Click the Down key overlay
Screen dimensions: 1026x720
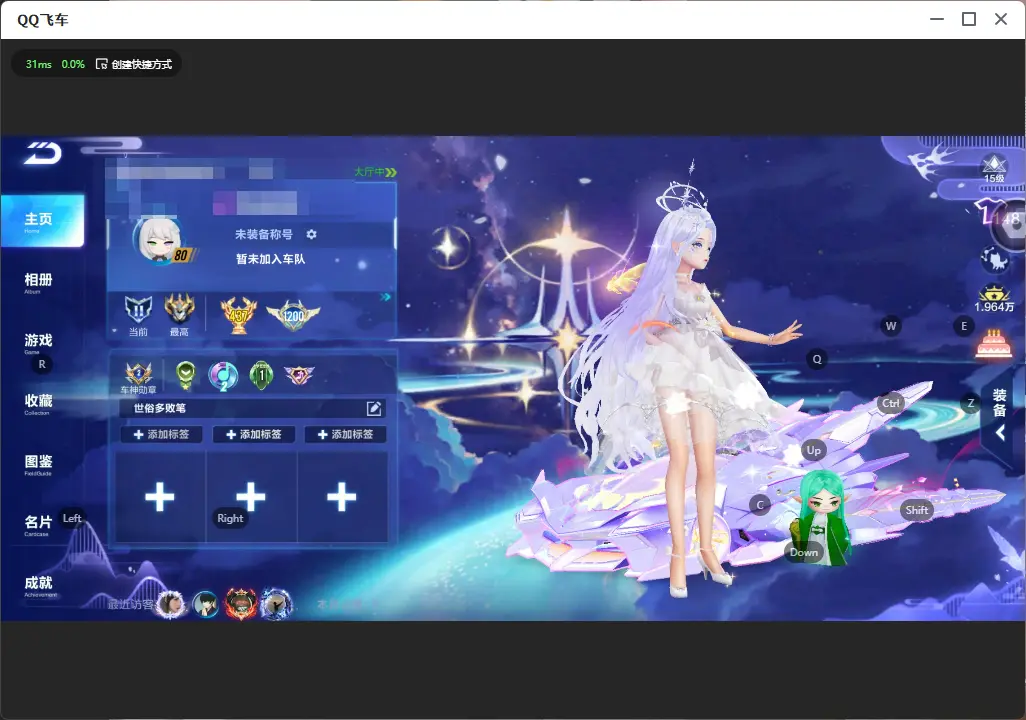804,552
